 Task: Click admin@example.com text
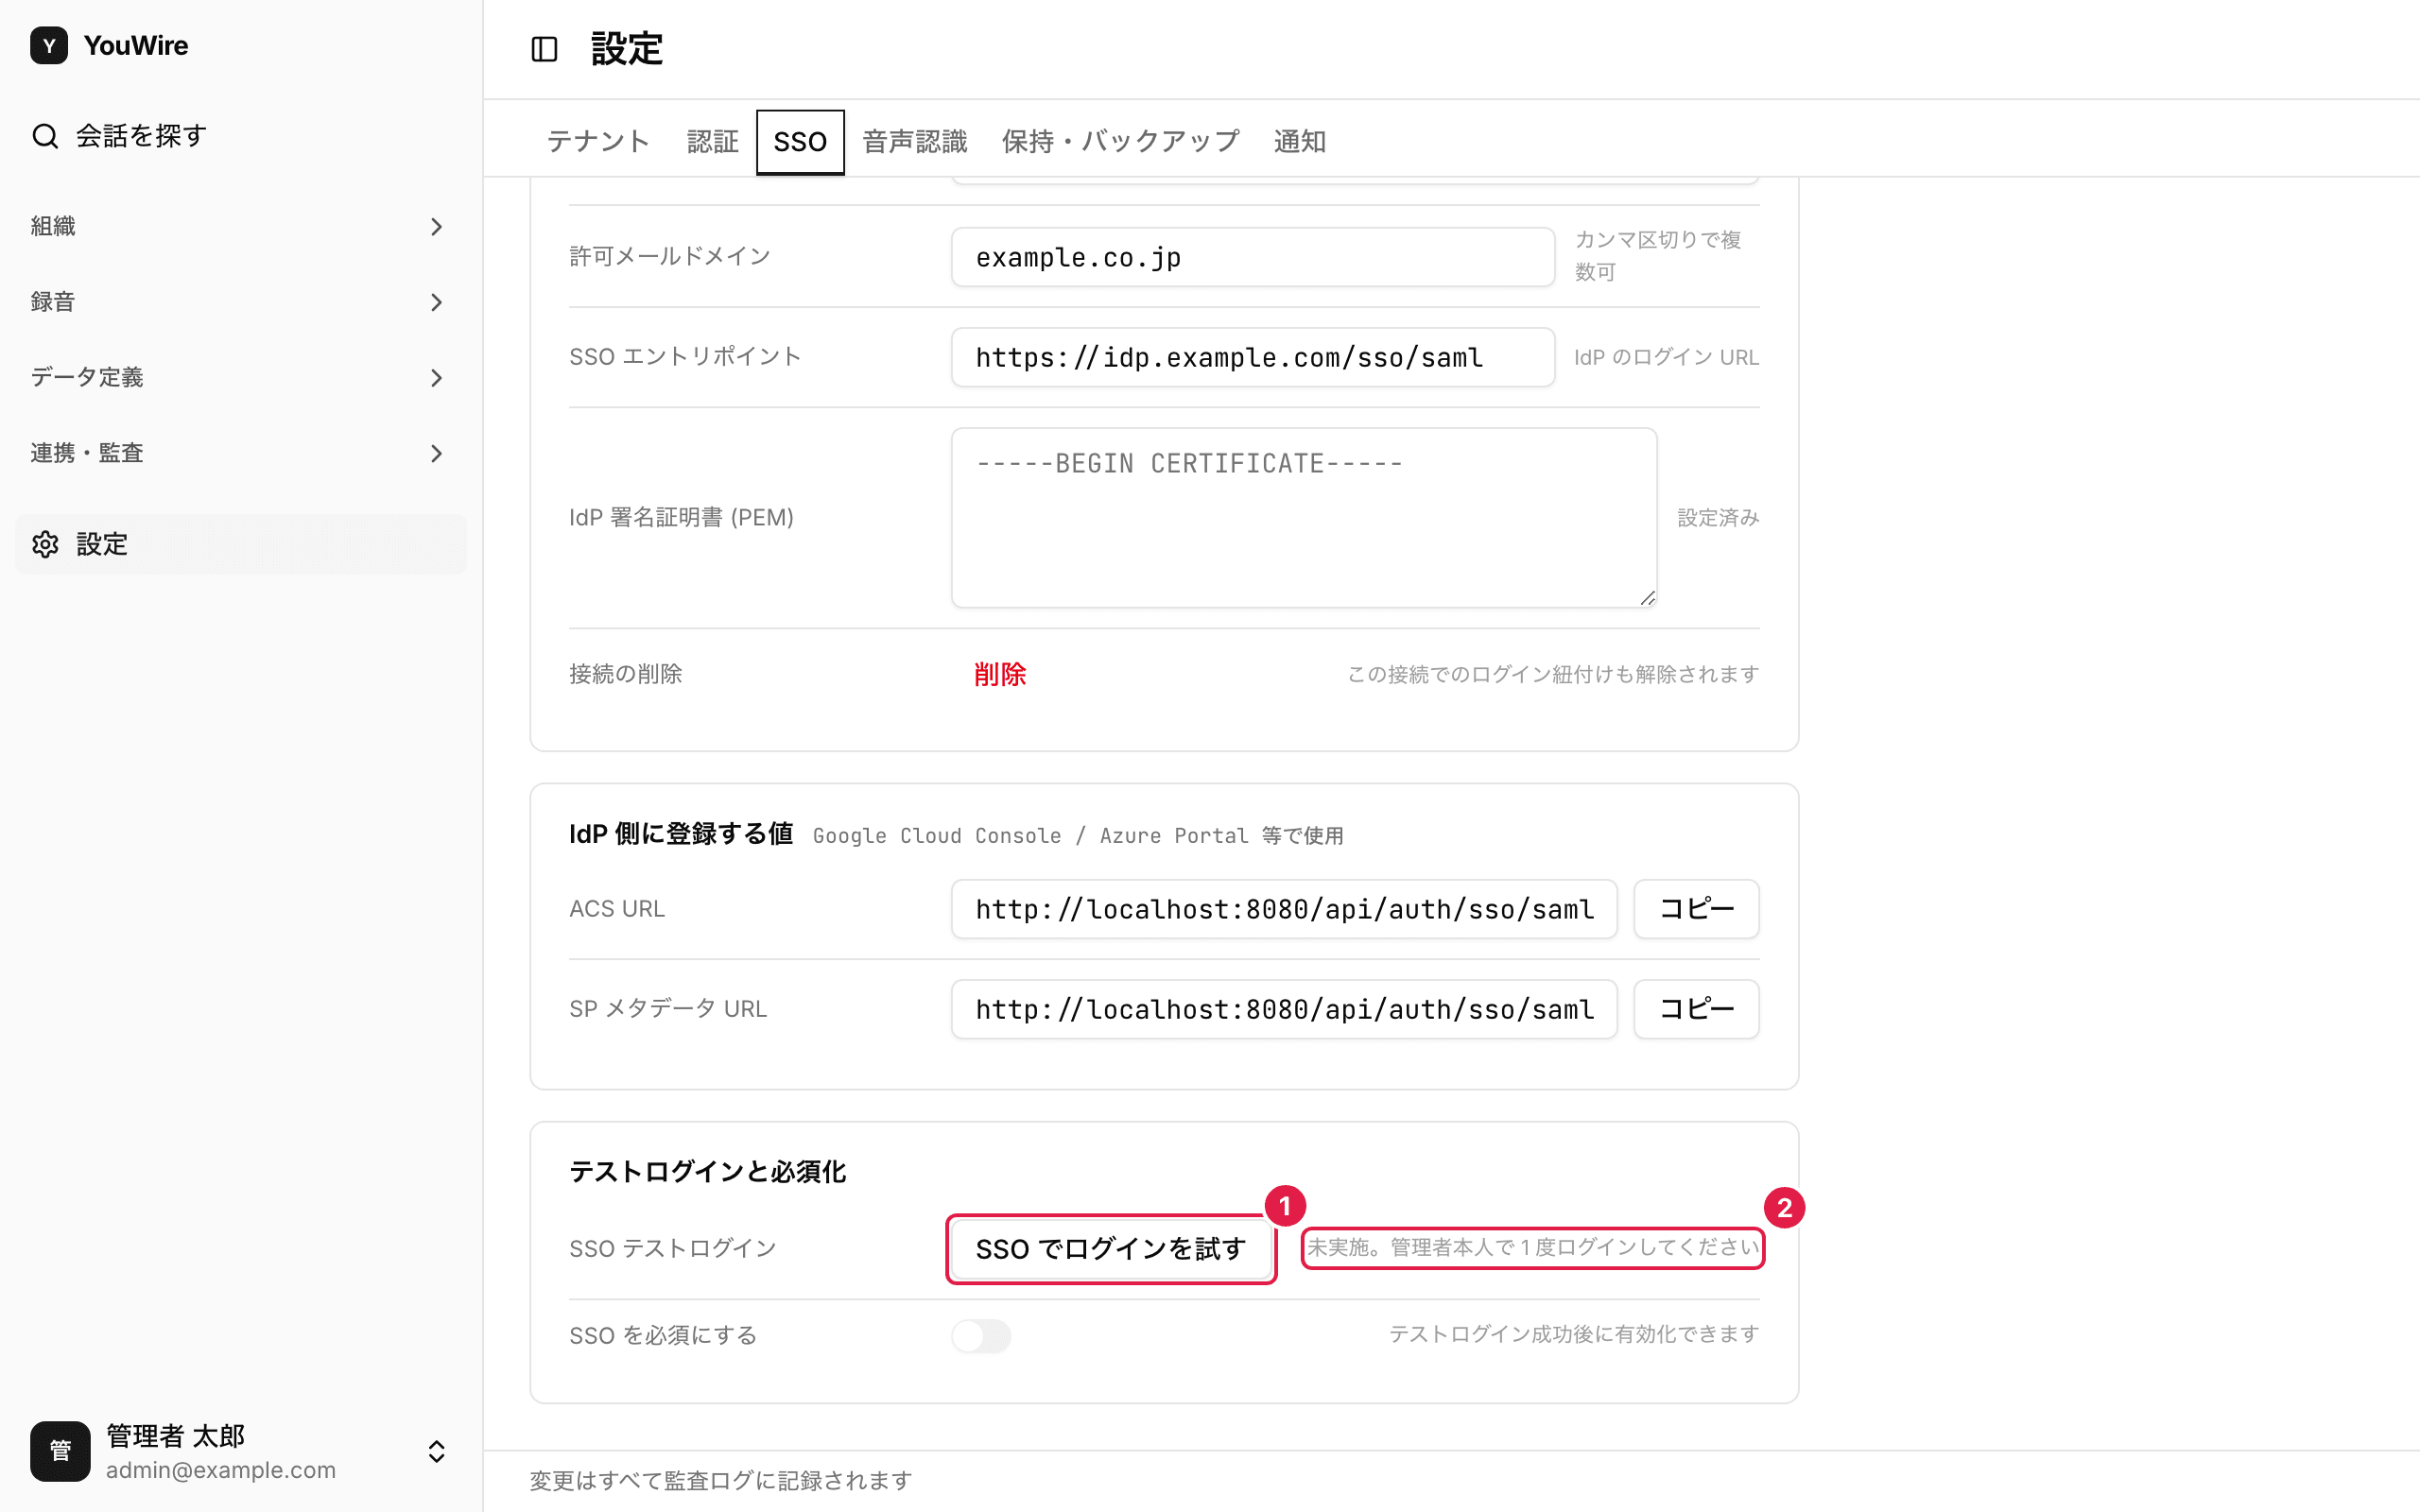pyautogui.click(x=221, y=1470)
